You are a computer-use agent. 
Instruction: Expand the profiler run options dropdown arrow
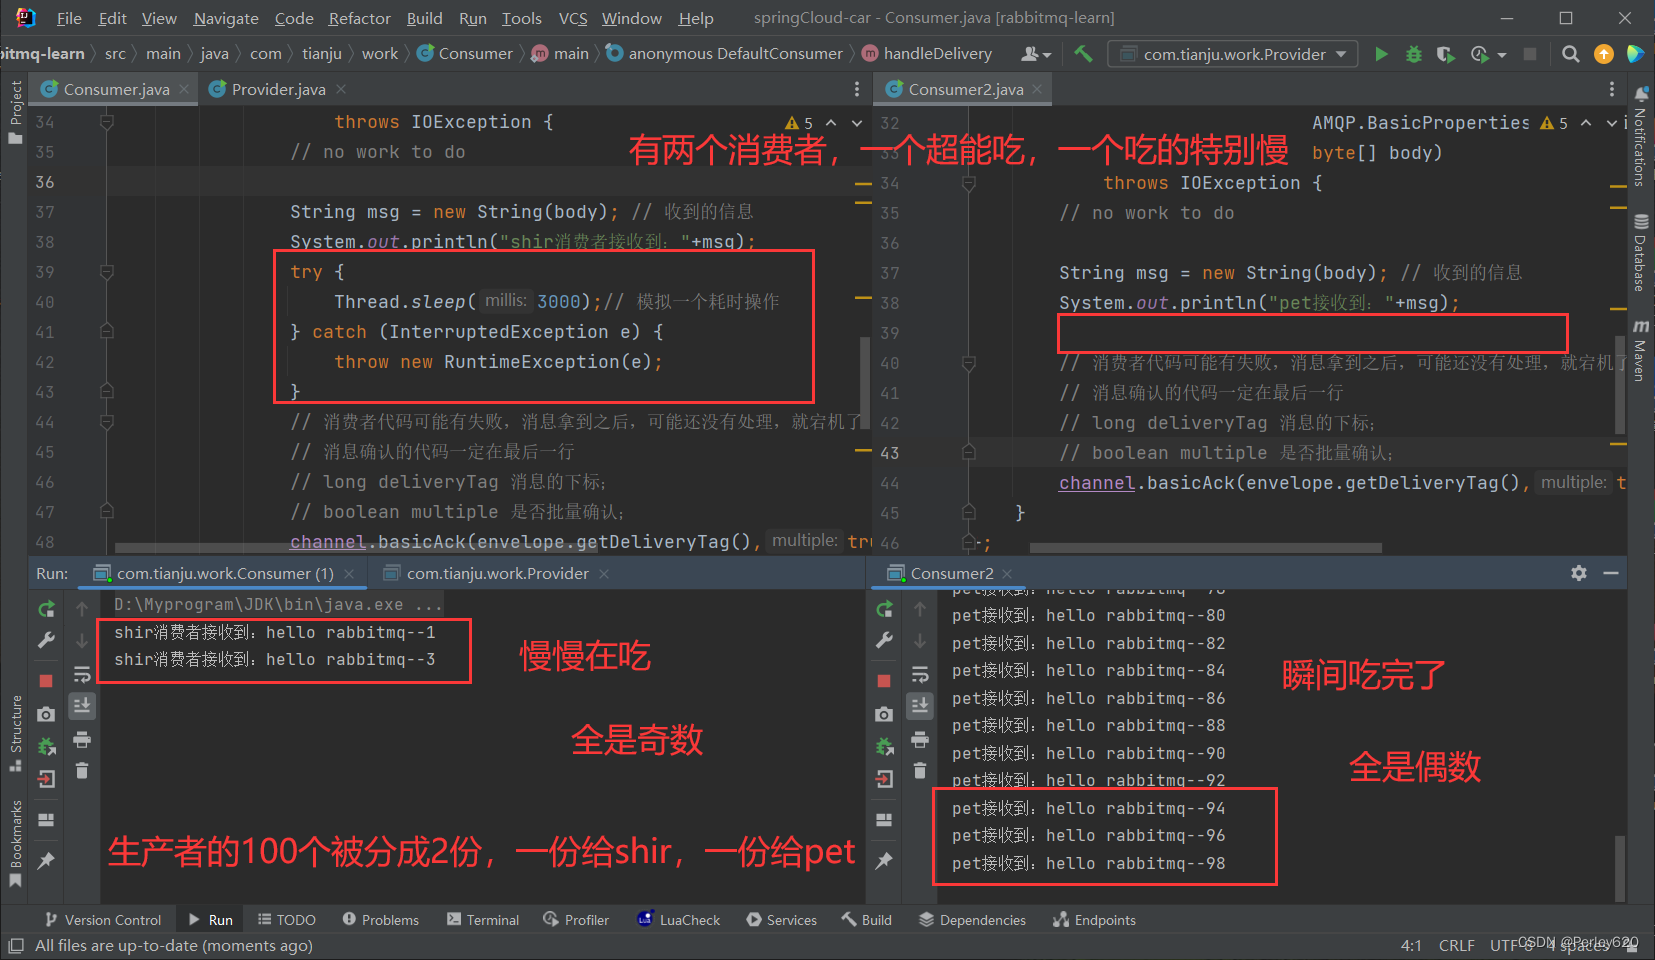click(x=1502, y=55)
